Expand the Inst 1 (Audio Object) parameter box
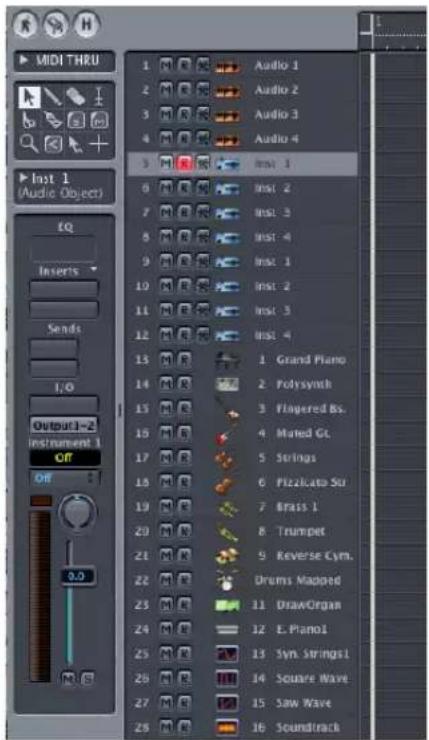Viewport: 429px width, 740px height. click(x=23, y=178)
